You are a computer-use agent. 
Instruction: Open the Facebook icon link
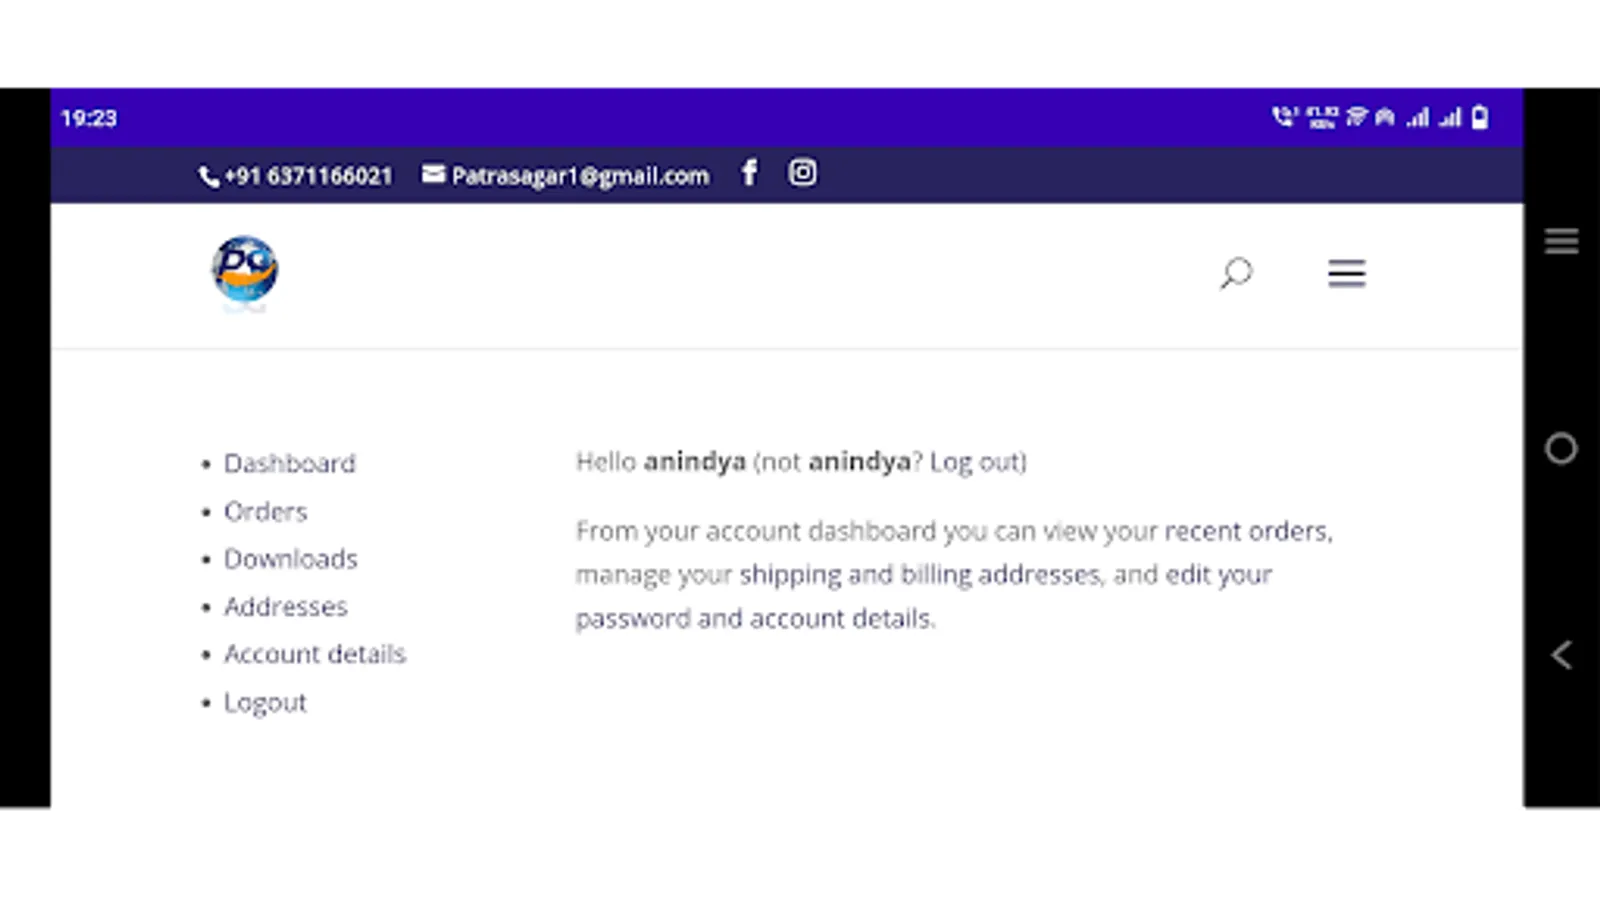click(749, 173)
